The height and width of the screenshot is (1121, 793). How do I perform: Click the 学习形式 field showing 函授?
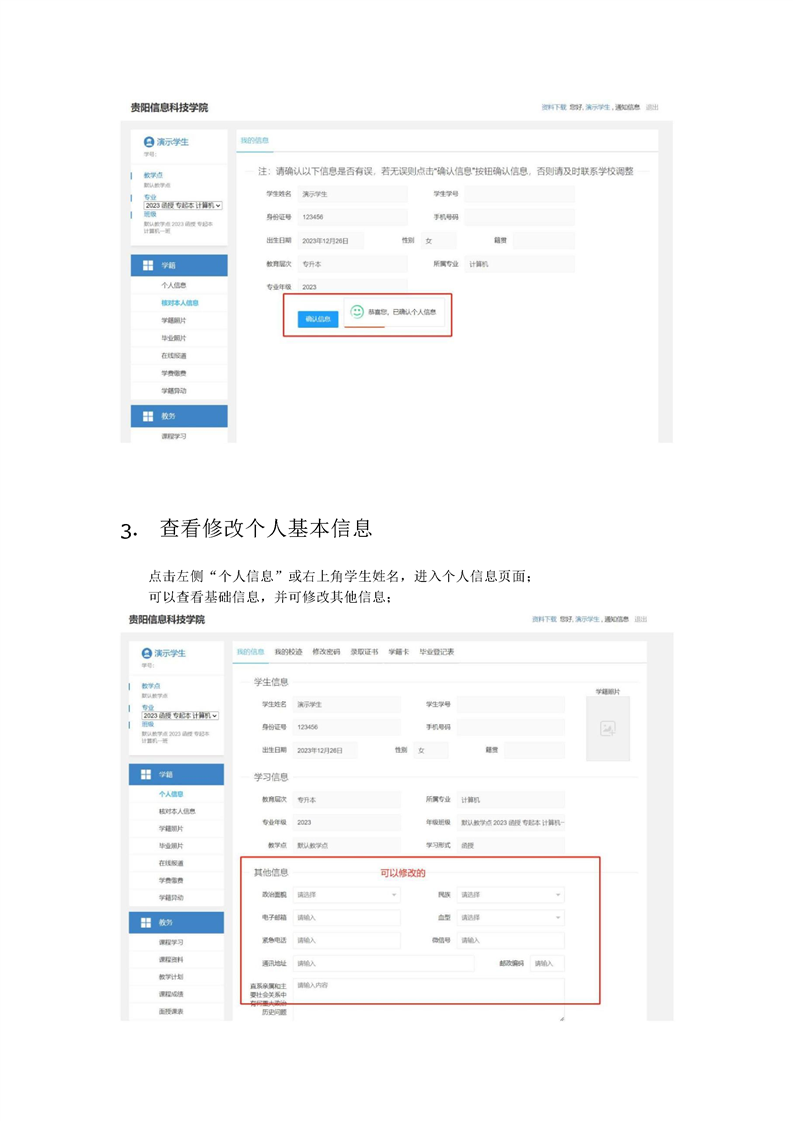(511, 845)
